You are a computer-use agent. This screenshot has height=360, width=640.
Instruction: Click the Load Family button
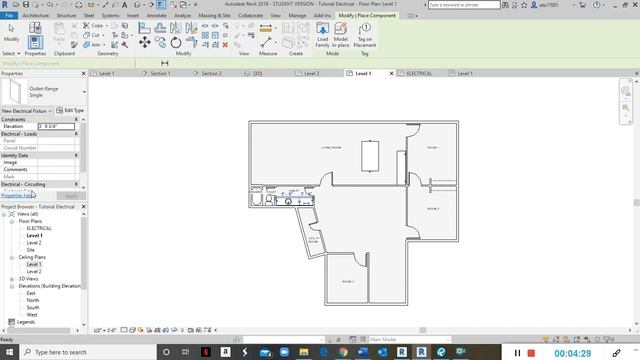(322, 35)
